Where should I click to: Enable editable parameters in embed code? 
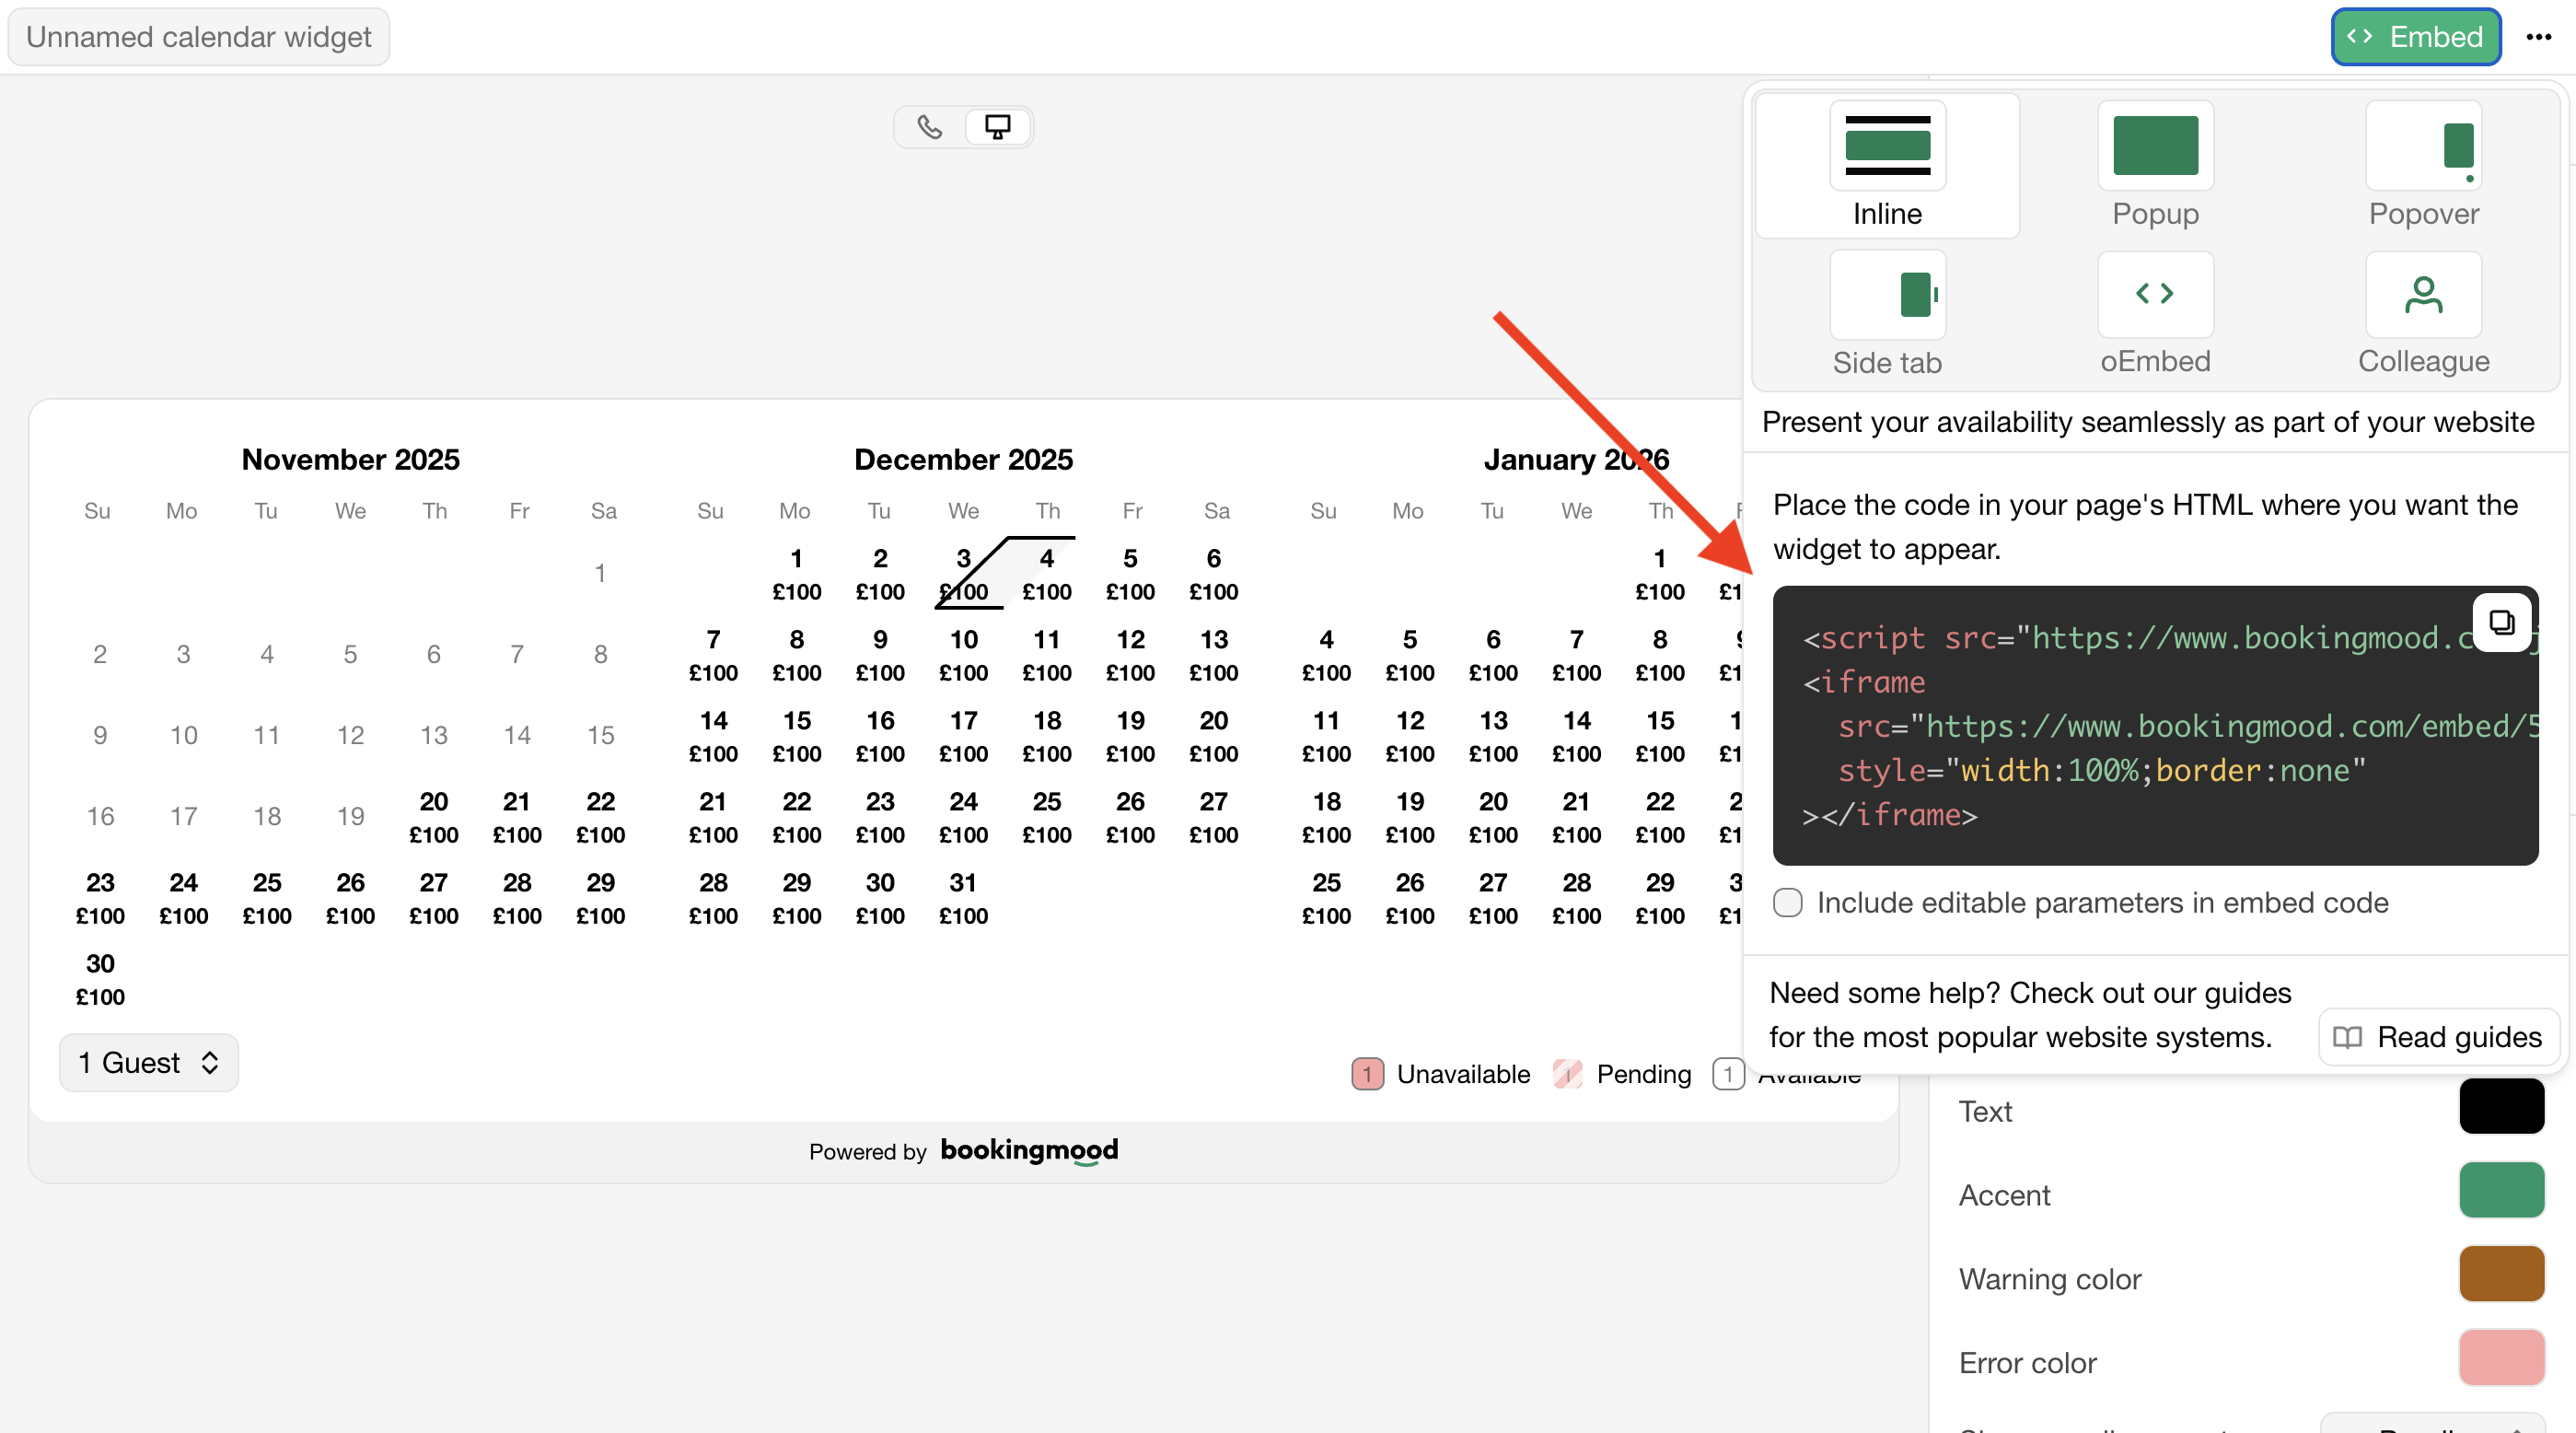(x=1788, y=902)
